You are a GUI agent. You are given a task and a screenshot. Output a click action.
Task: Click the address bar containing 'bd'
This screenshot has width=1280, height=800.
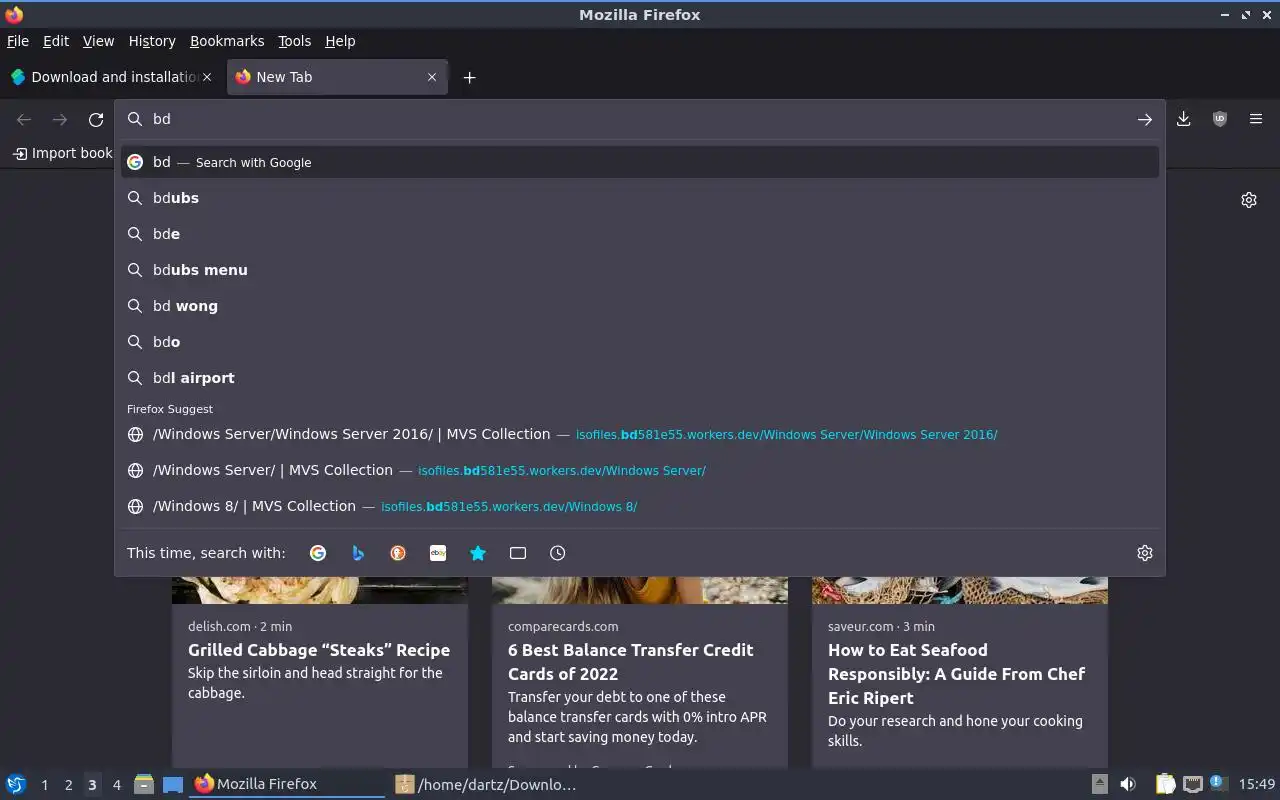click(640, 119)
